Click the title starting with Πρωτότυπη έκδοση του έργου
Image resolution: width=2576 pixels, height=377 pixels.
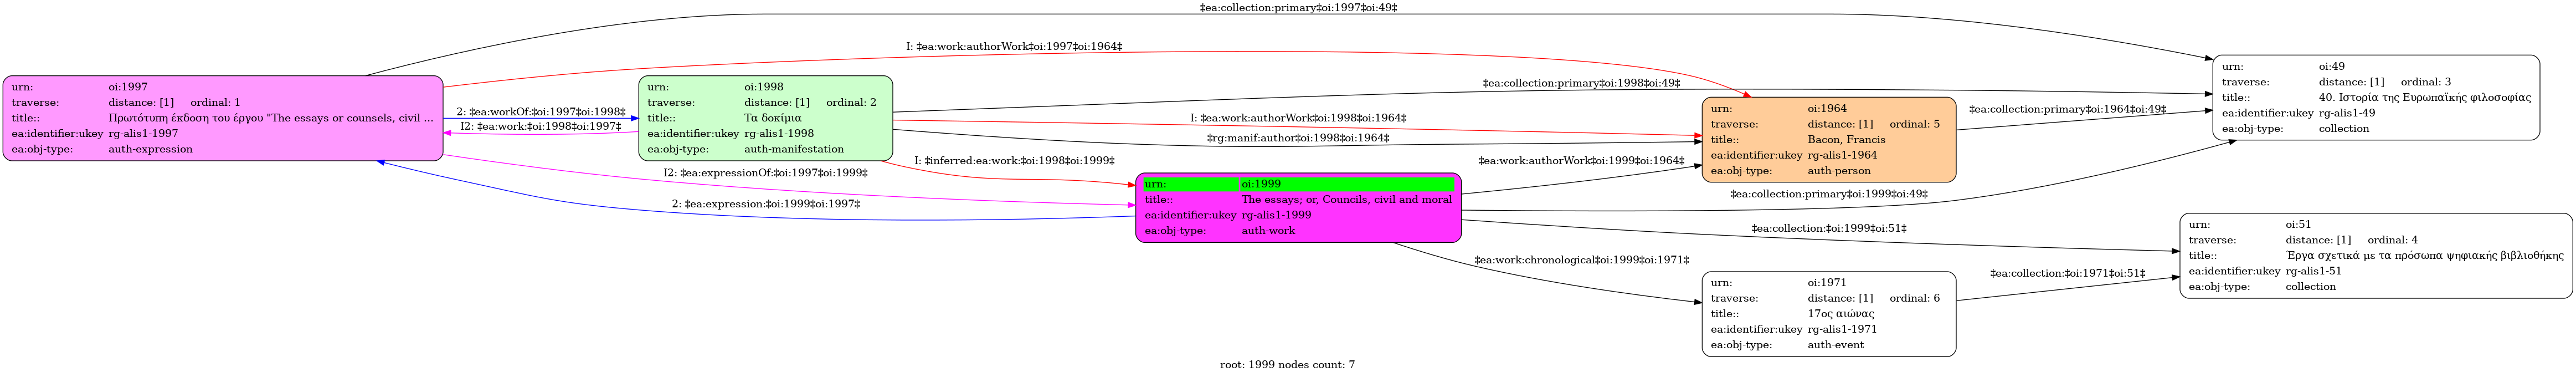tap(271, 118)
